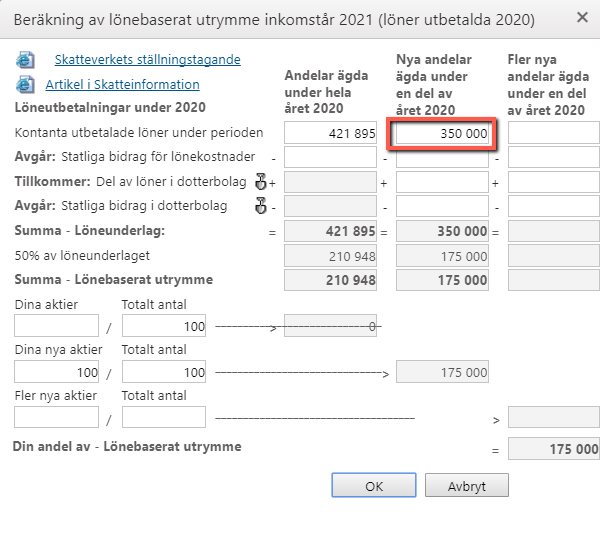Image resolution: width=600 pixels, height=545 pixels.
Task: Click Statliga bidrag i dotterbolag field, Nya andelar column
Action: pyautogui.click(x=442, y=206)
